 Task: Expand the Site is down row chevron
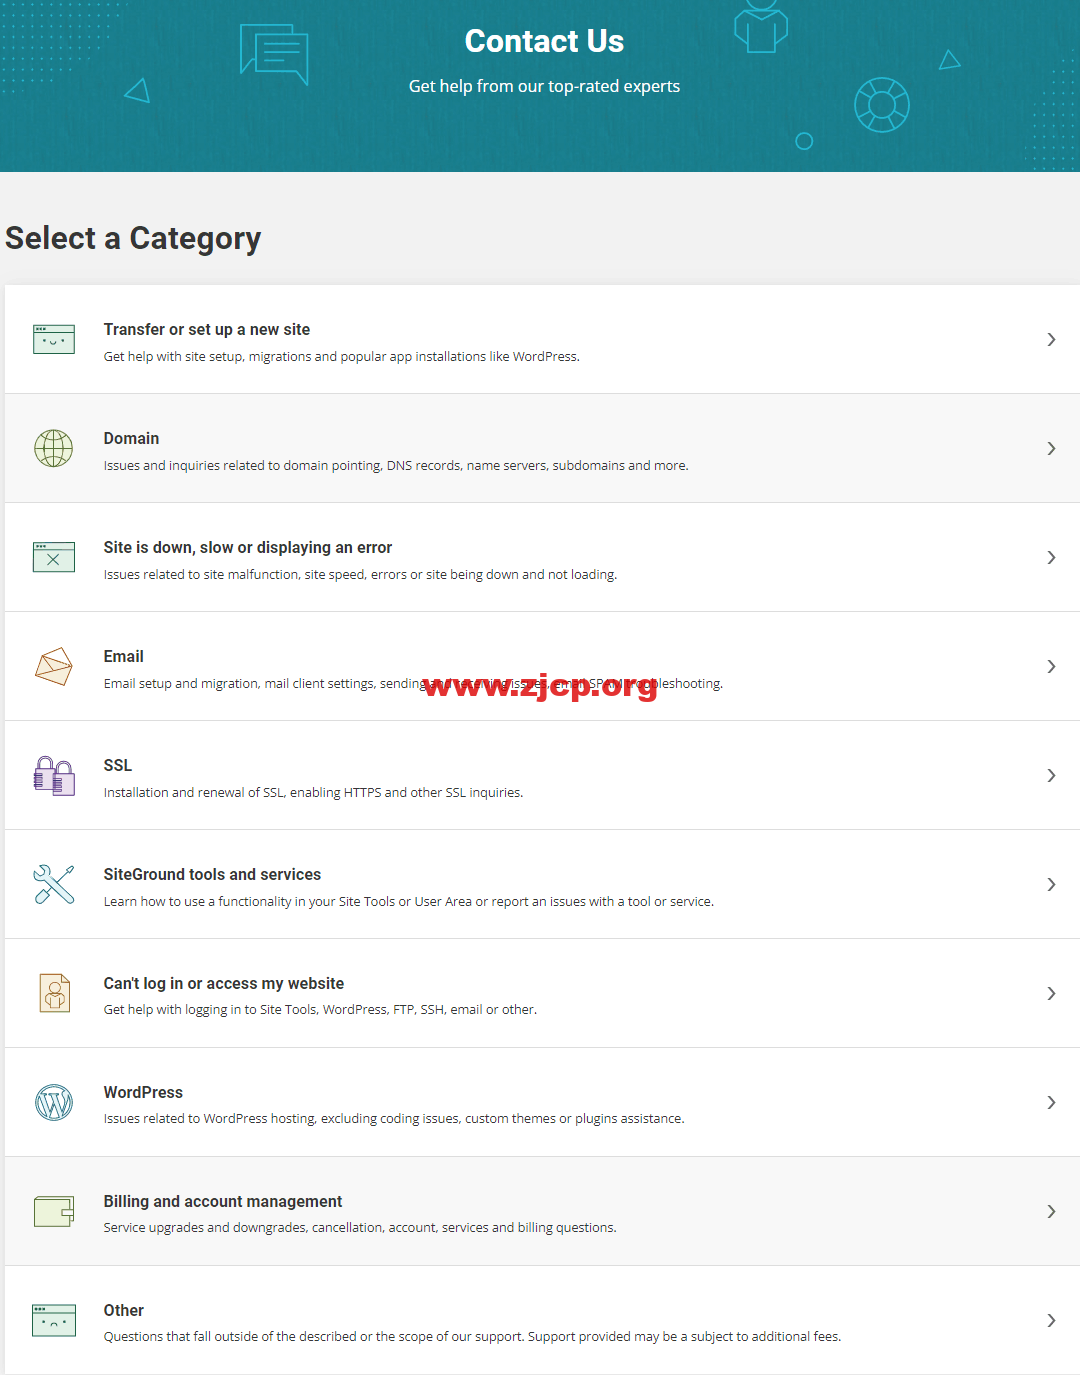tap(1051, 557)
